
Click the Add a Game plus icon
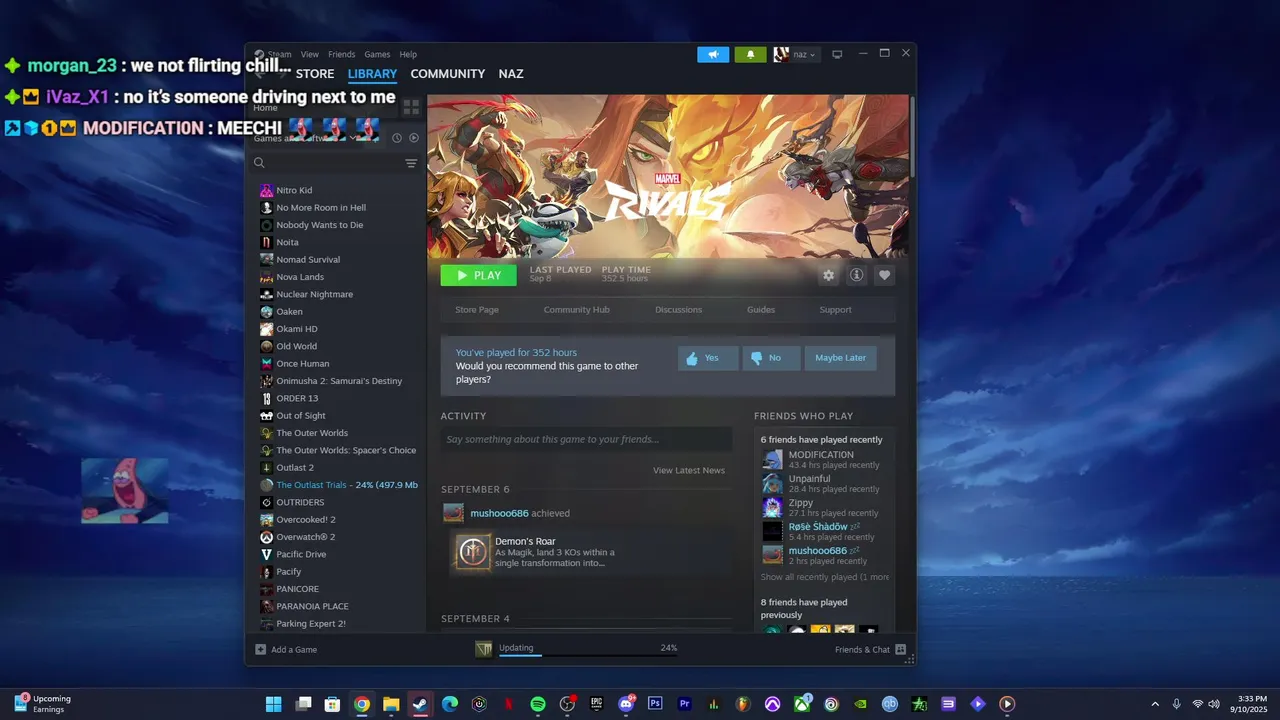pos(261,650)
